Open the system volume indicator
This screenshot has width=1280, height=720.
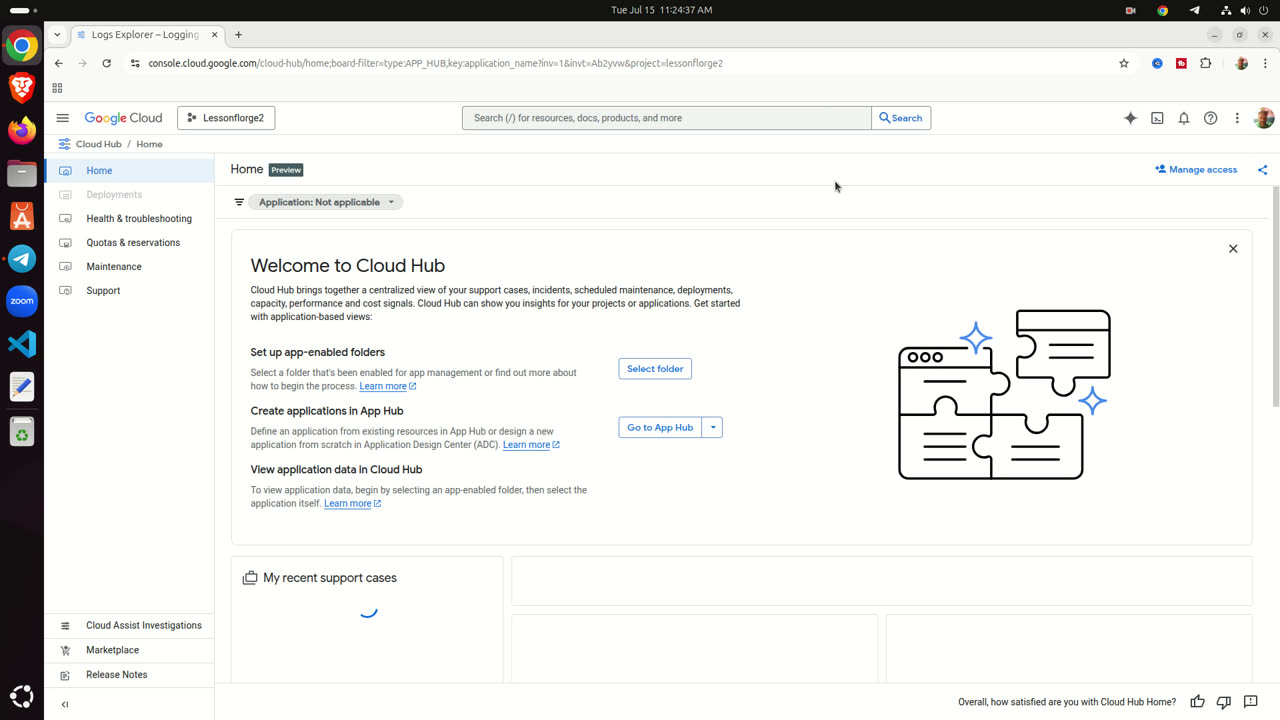click(1245, 10)
